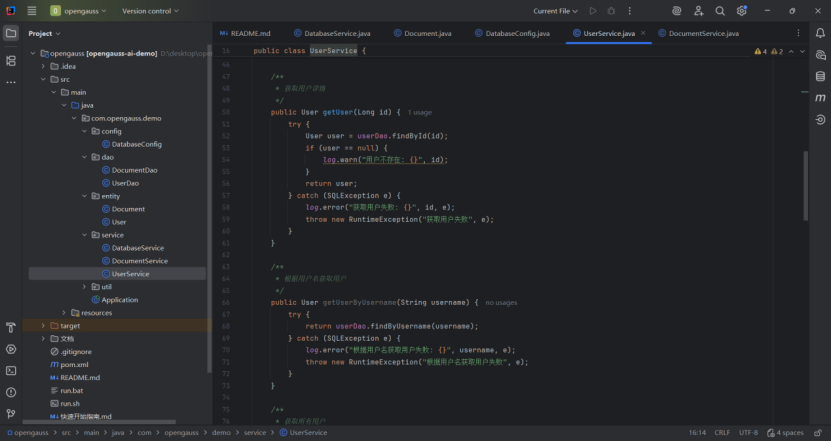Open more run actions menu
831x442 pixels.
tap(630, 11)
